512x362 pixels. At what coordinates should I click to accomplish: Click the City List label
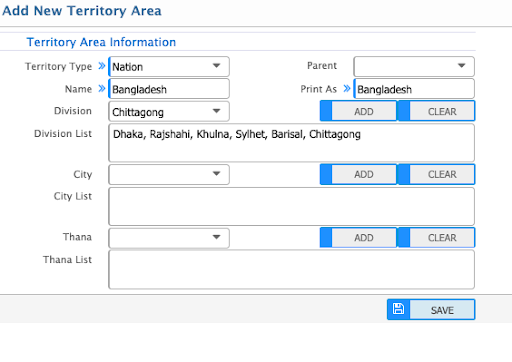pos(73,196)
